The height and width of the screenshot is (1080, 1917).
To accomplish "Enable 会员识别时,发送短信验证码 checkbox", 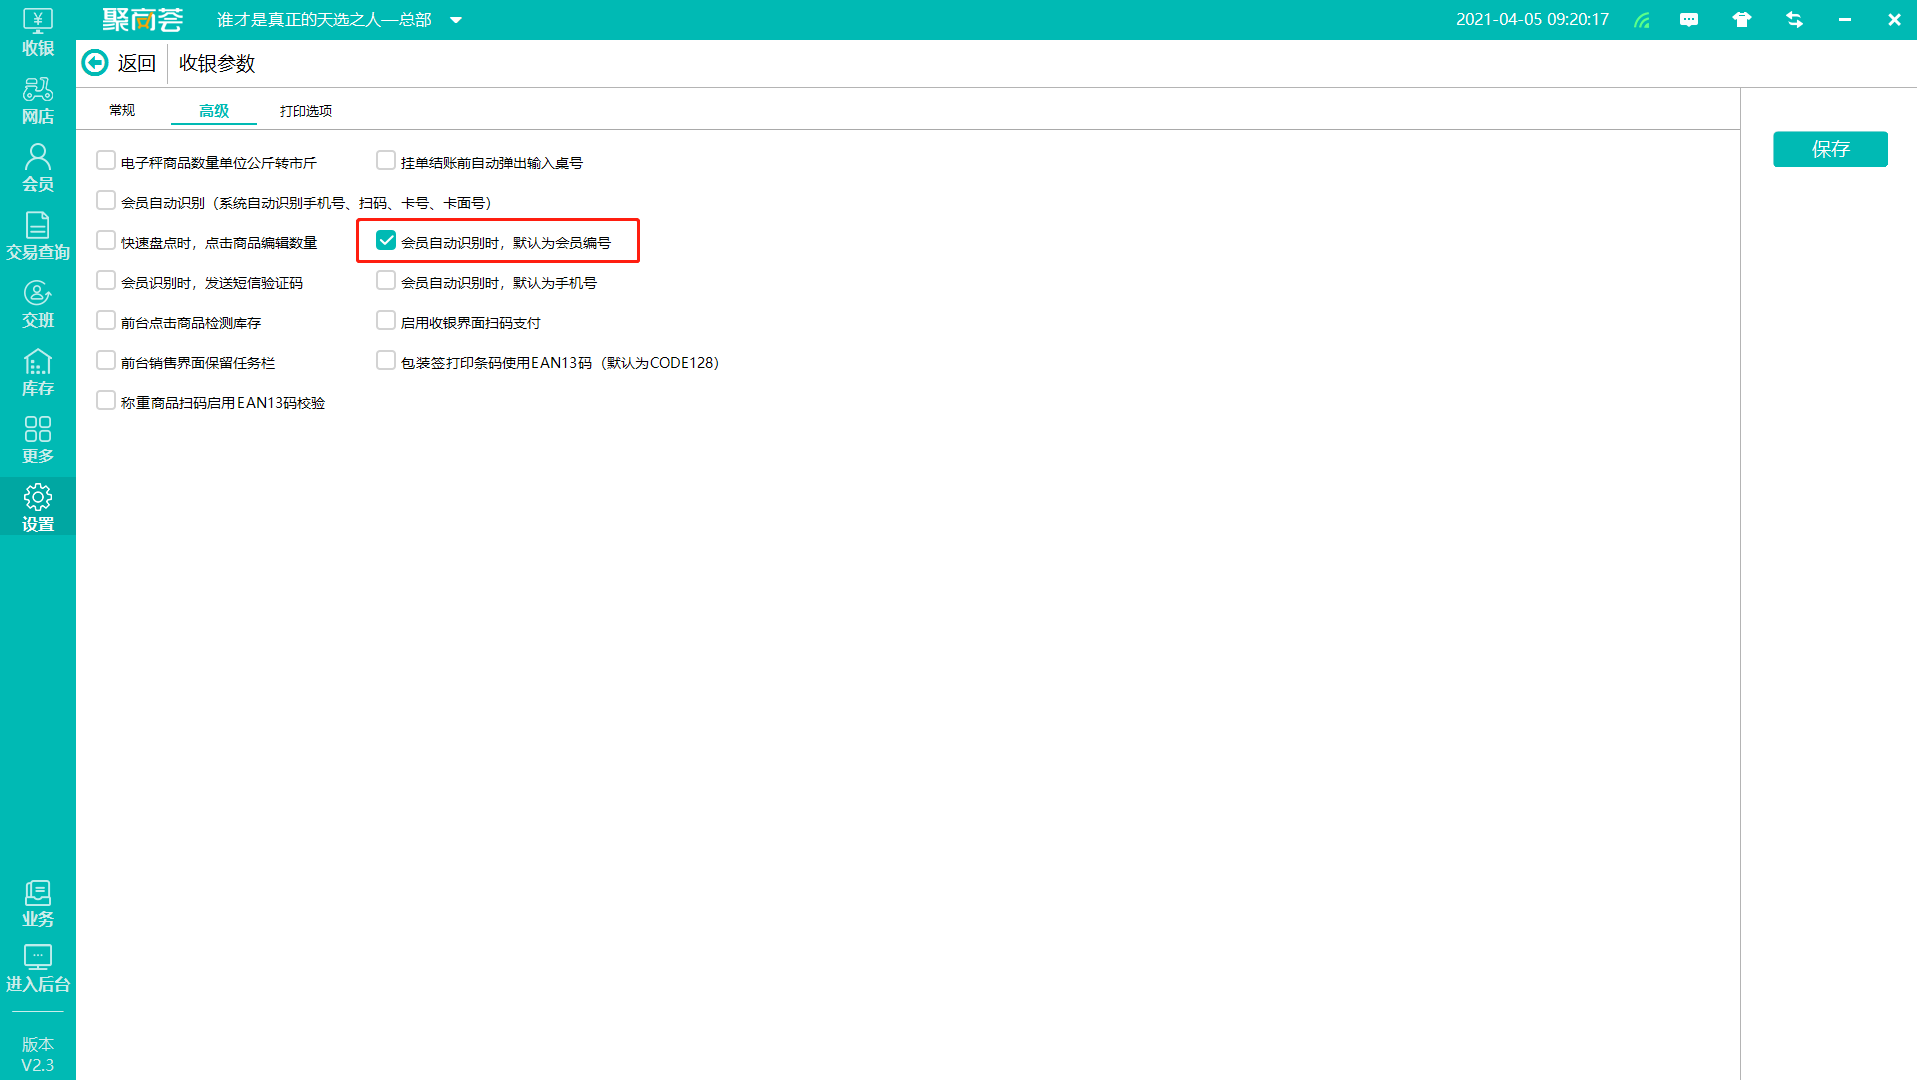I will [106, 281].
